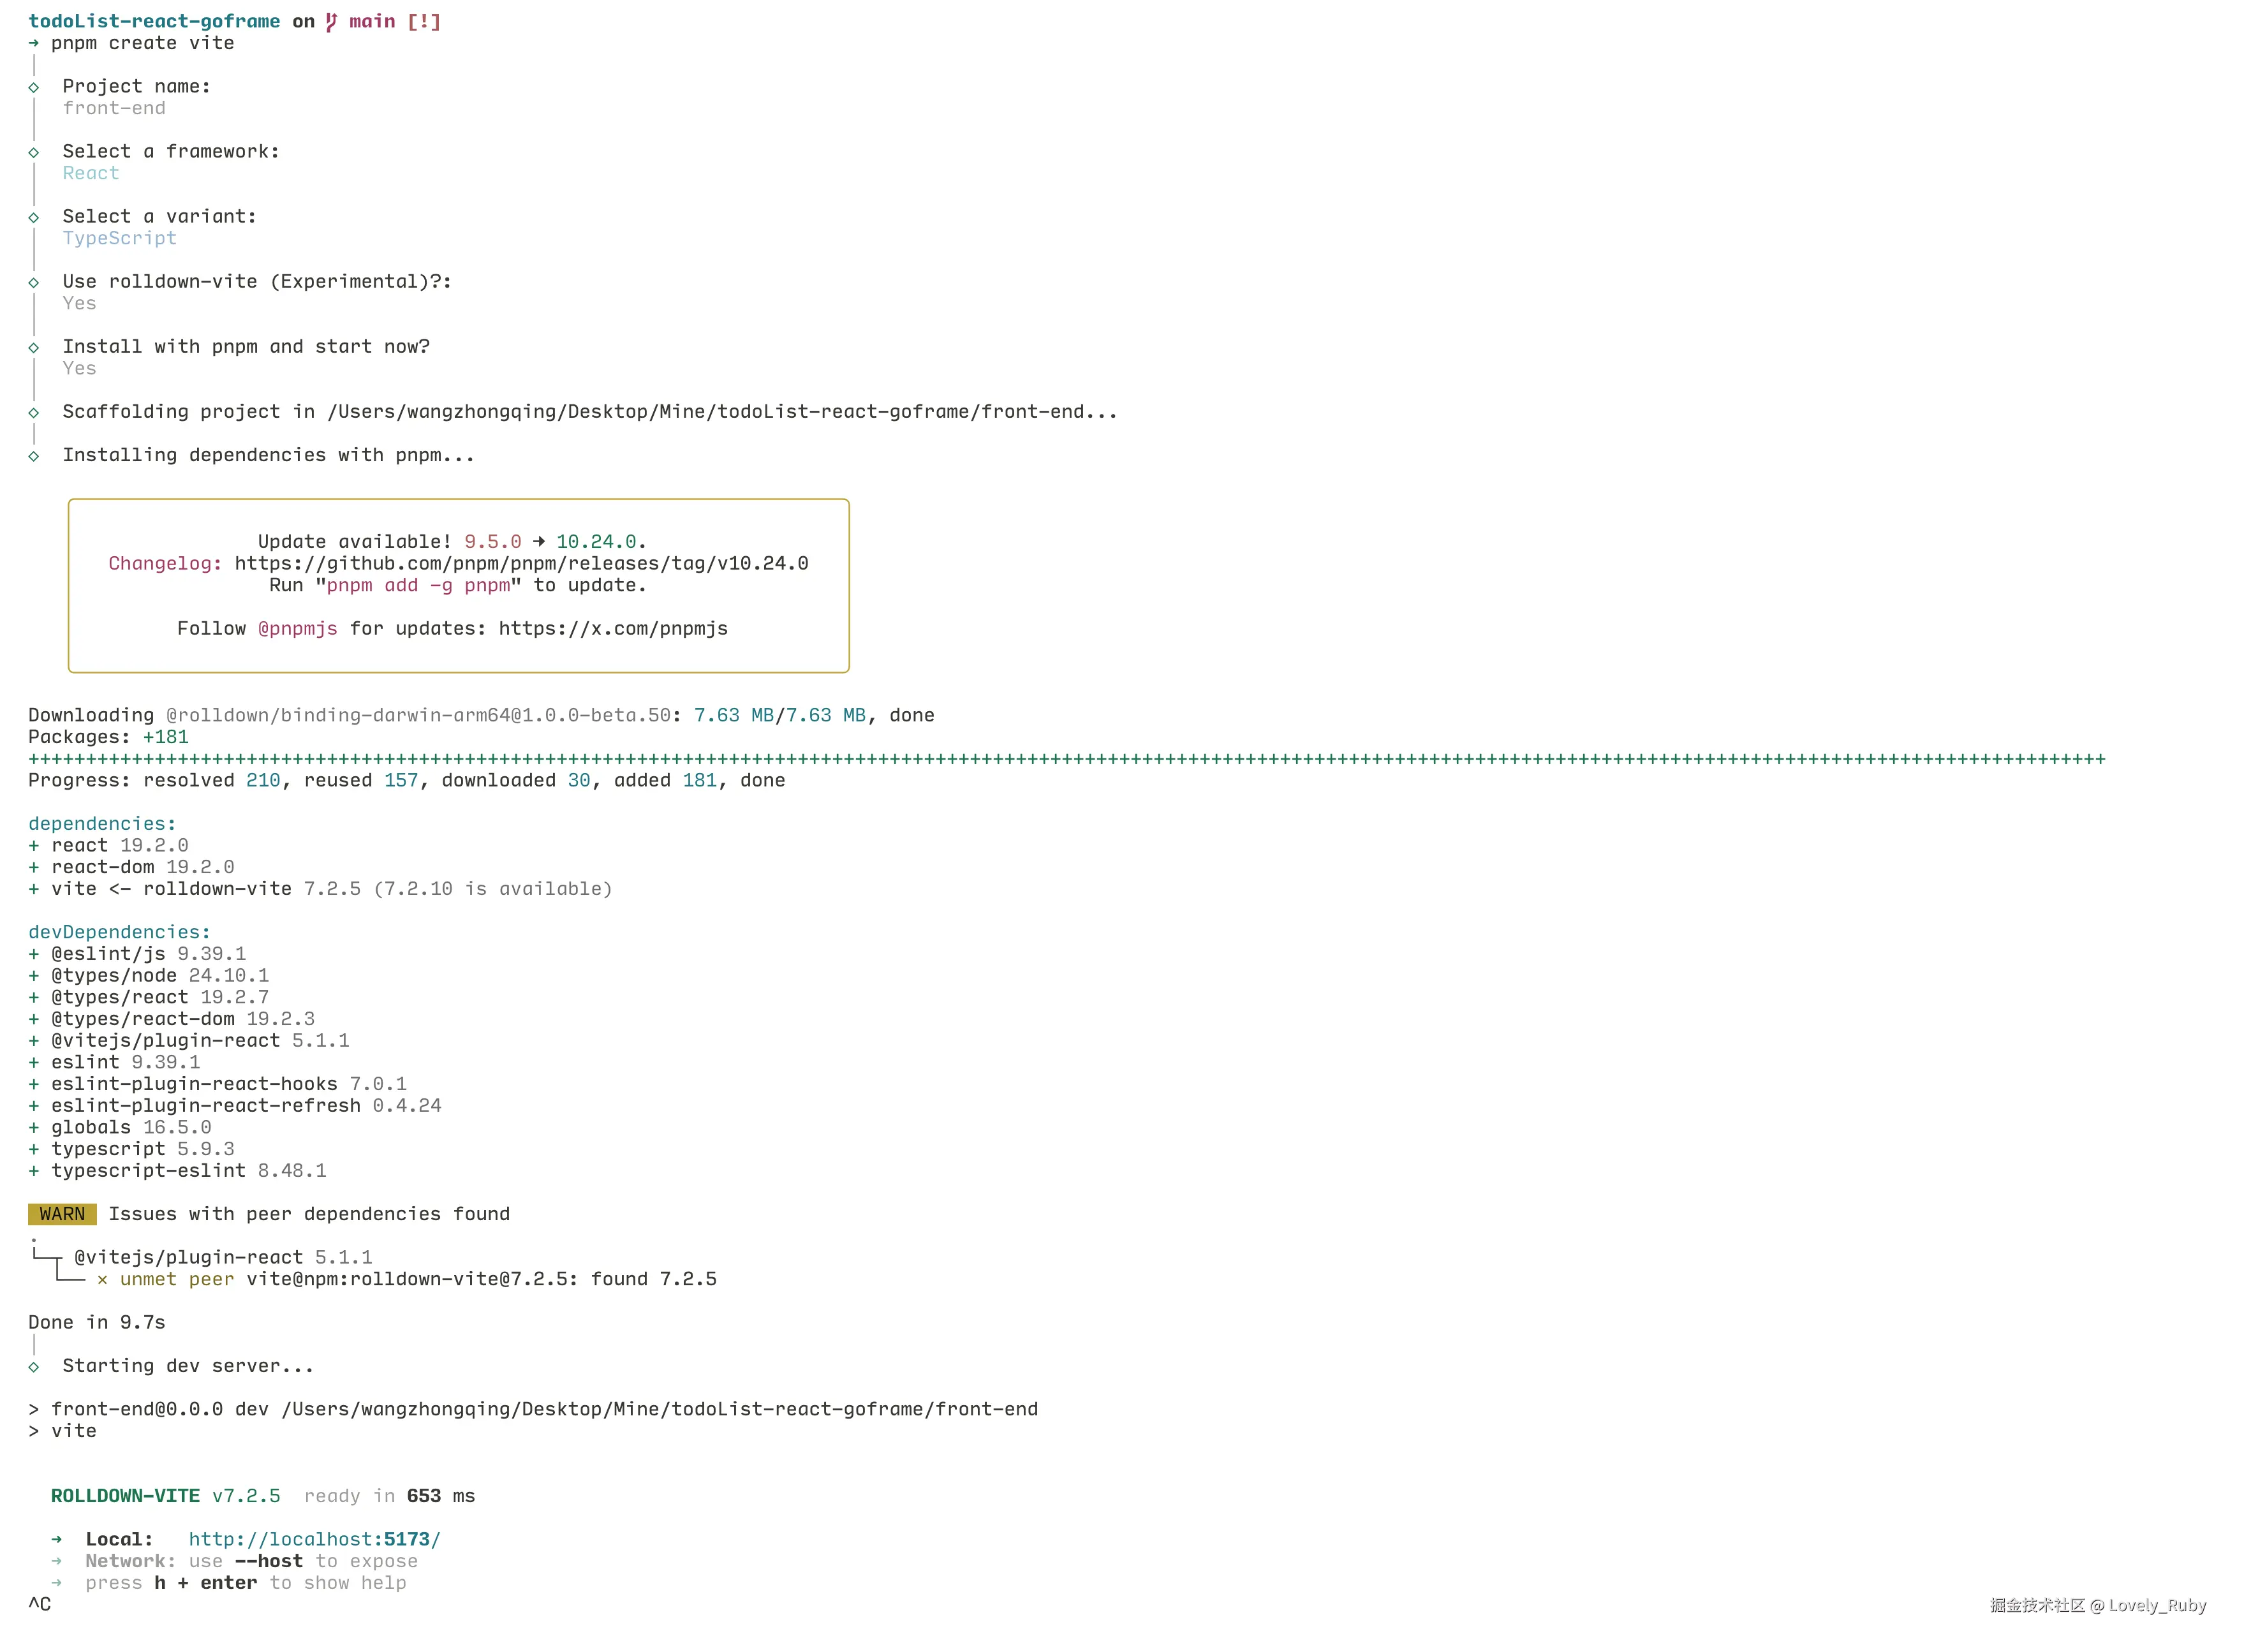Click the arrow between 9.5.0 and 10.24.0
The width and height of the screenshot is (2244, 1652).
[x=539, y=541]
